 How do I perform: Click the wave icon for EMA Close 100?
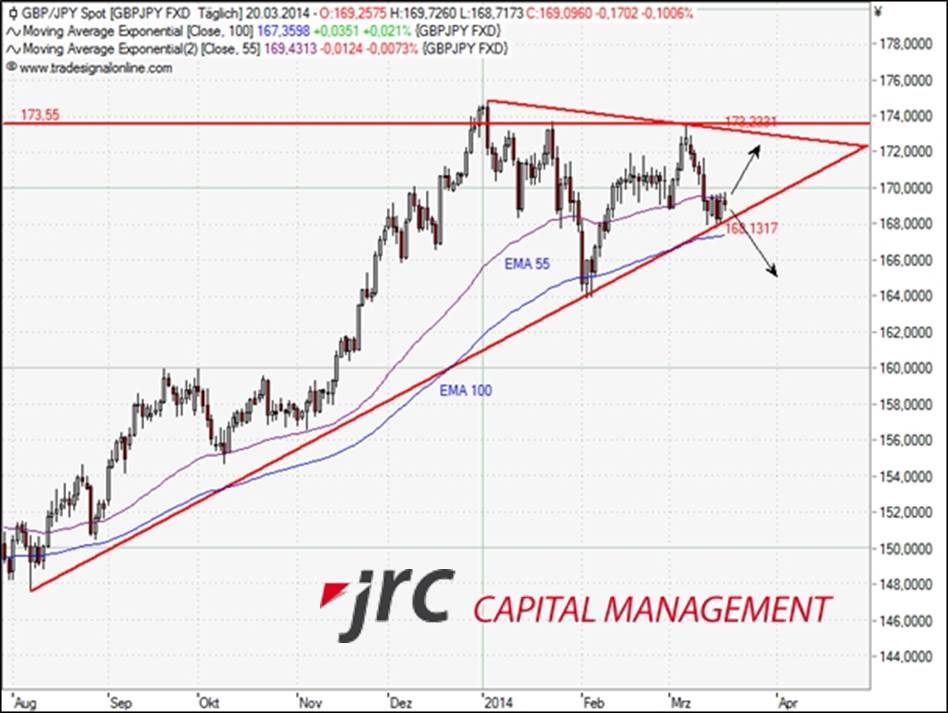12,32
